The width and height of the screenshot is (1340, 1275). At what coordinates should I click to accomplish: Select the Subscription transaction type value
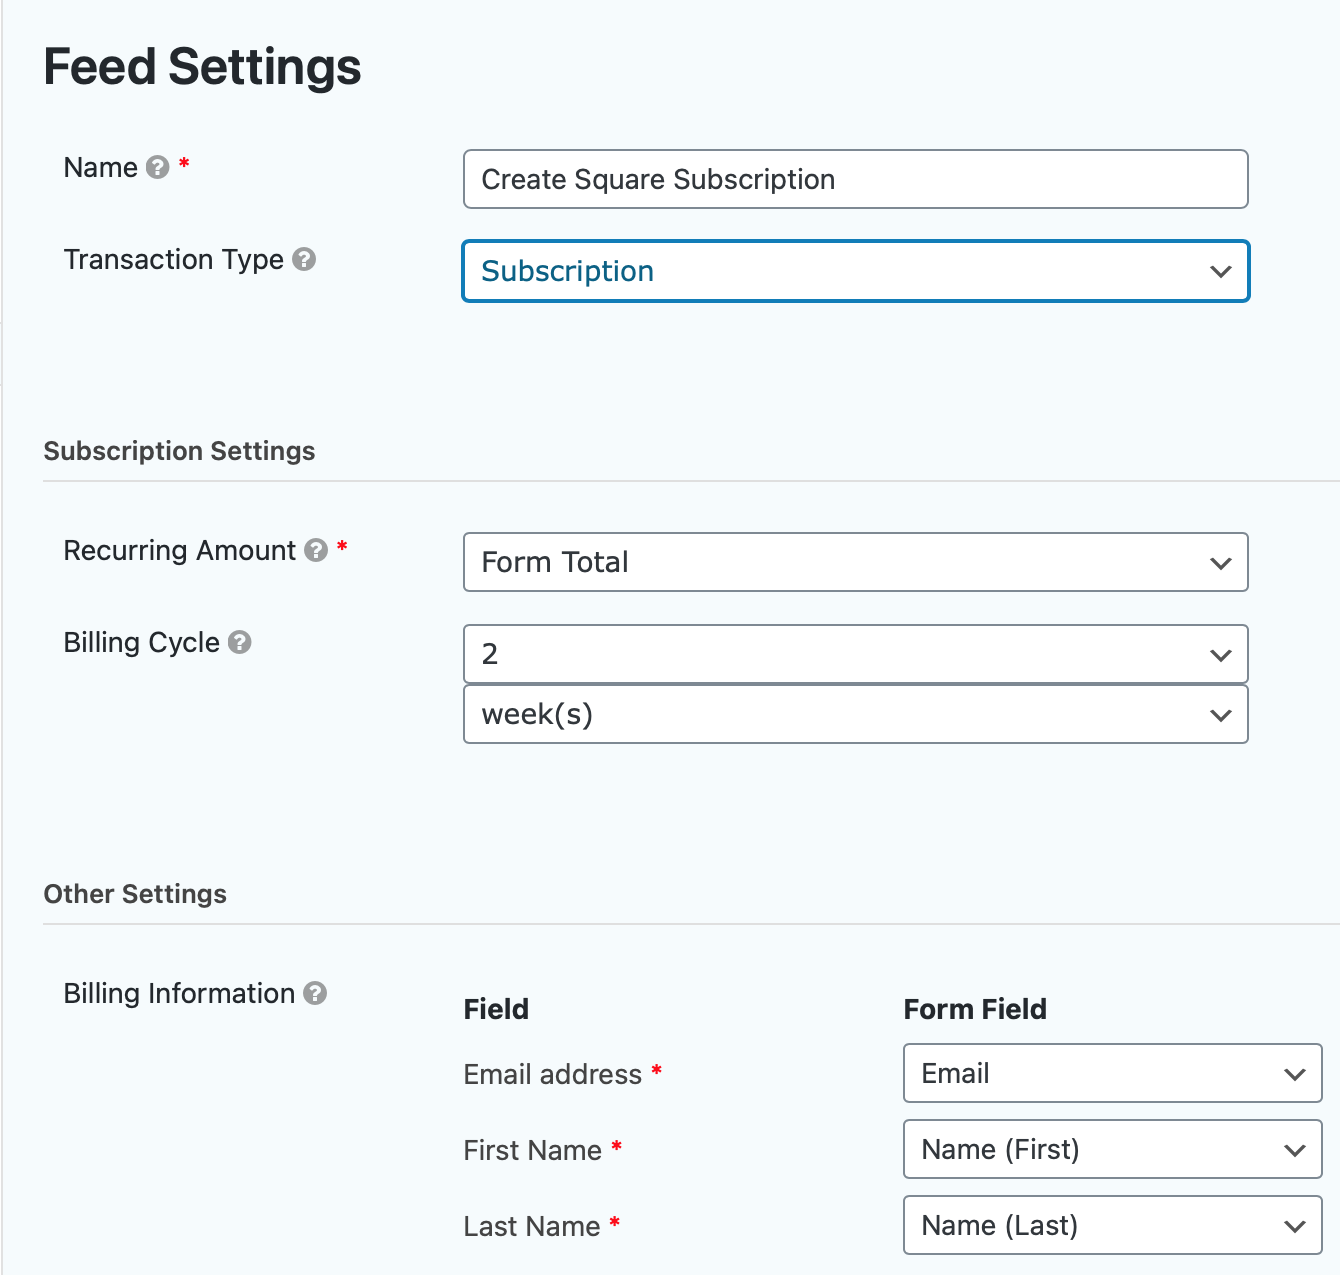(567, 271)
